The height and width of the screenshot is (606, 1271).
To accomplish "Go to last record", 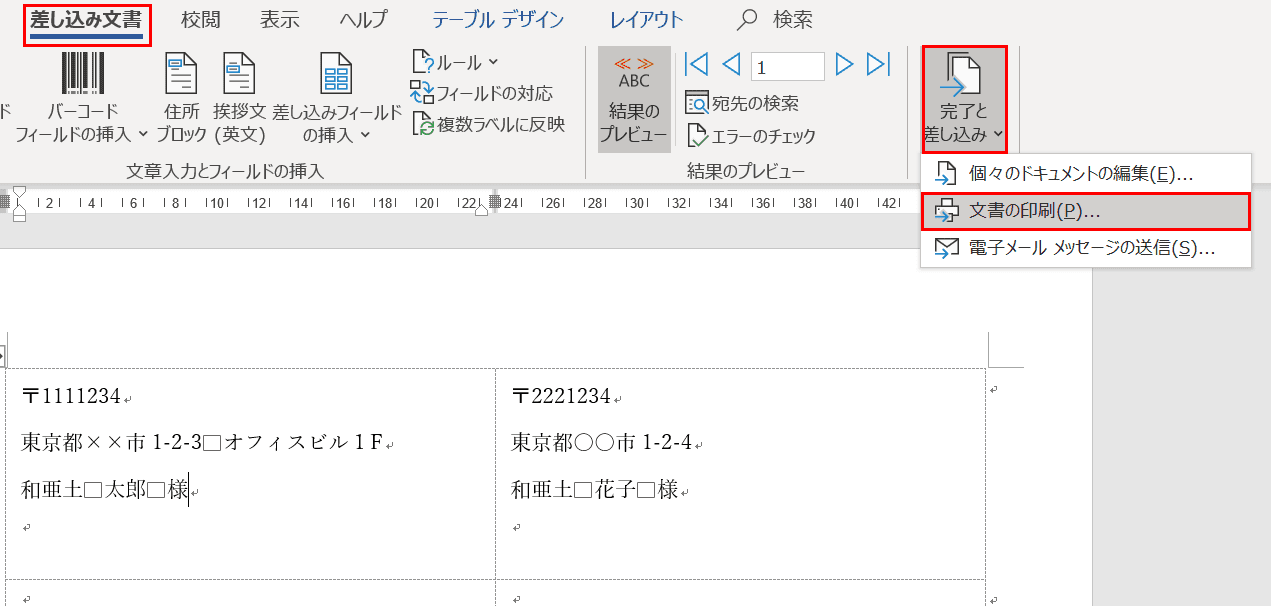I will (878, 65).
